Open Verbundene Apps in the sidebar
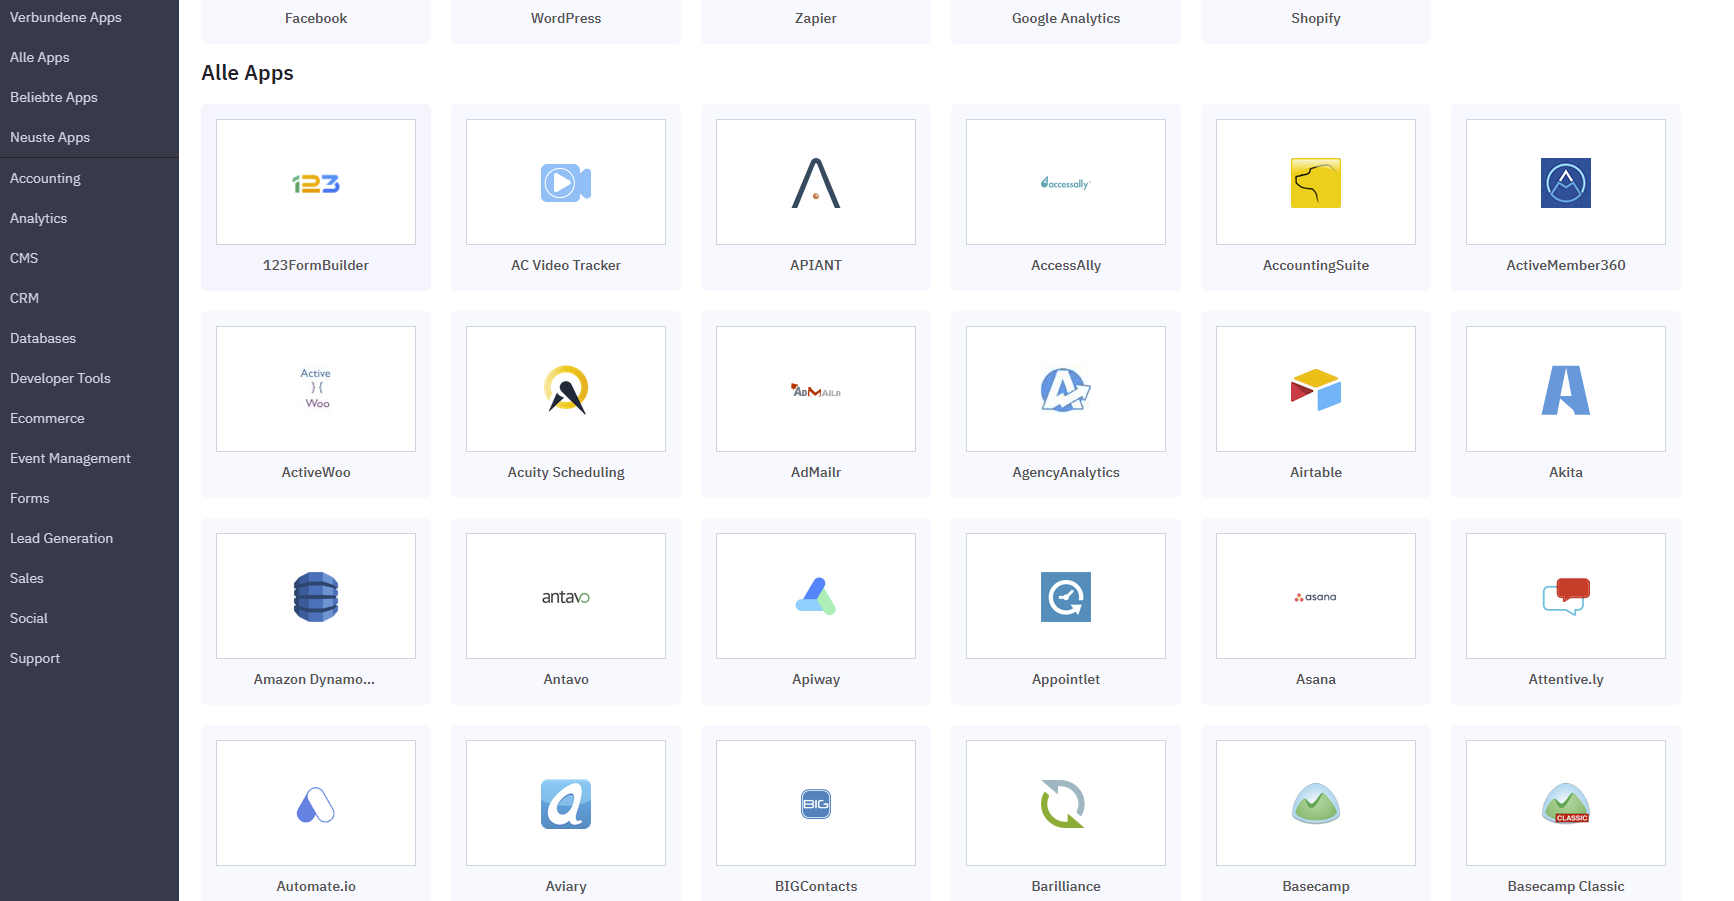 [x=66, y=17]
